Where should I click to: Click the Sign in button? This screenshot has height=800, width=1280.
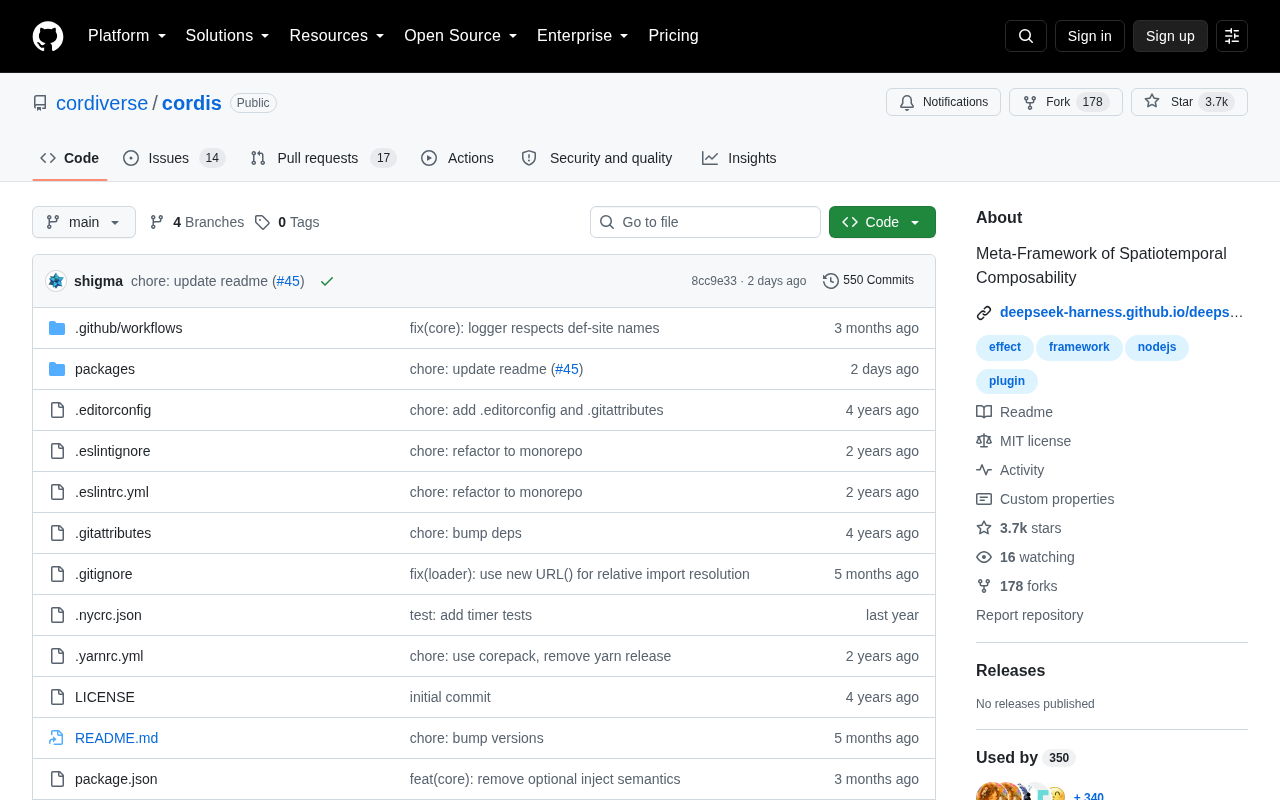pyautogui.click(x=1090, y=36)
